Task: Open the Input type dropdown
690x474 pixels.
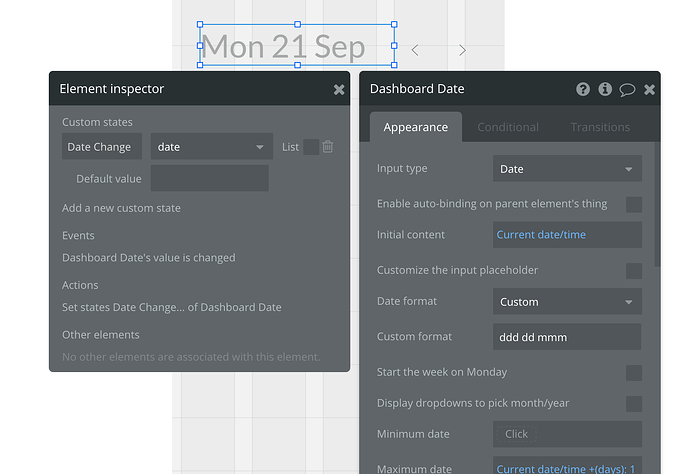Action: [x=567, y=169]
